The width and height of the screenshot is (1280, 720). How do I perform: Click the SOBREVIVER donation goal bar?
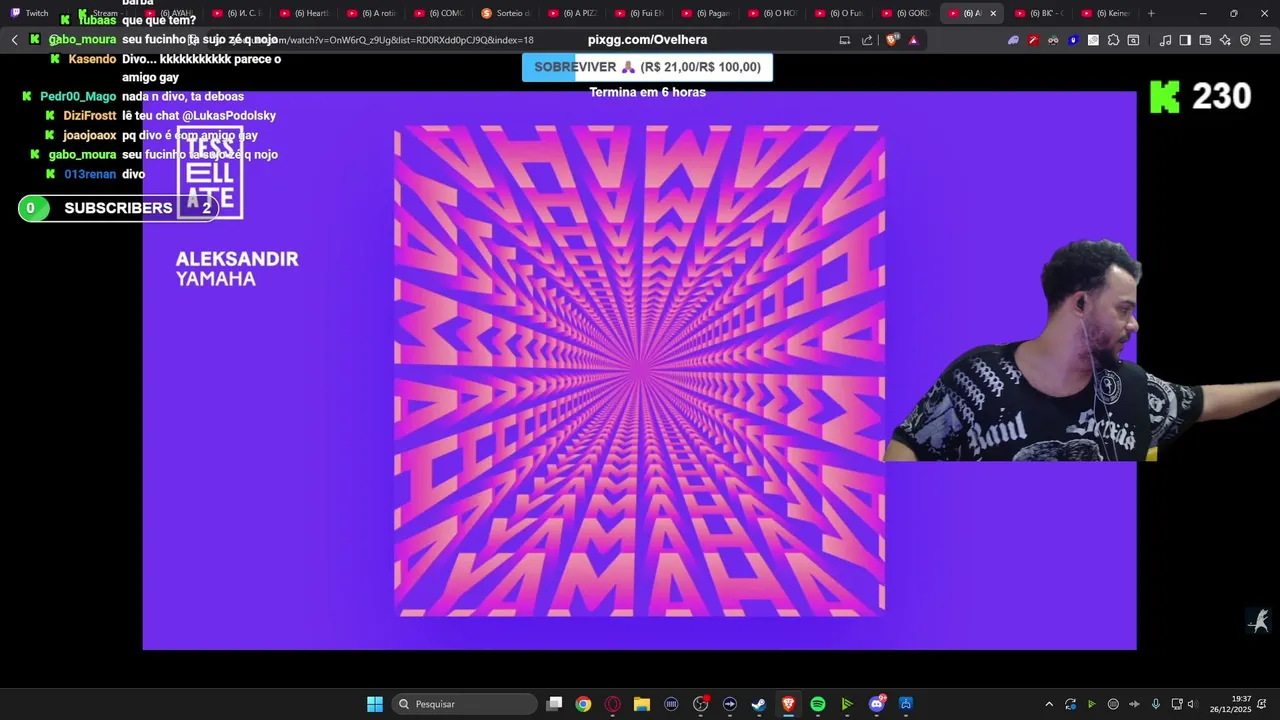point(647,67)
